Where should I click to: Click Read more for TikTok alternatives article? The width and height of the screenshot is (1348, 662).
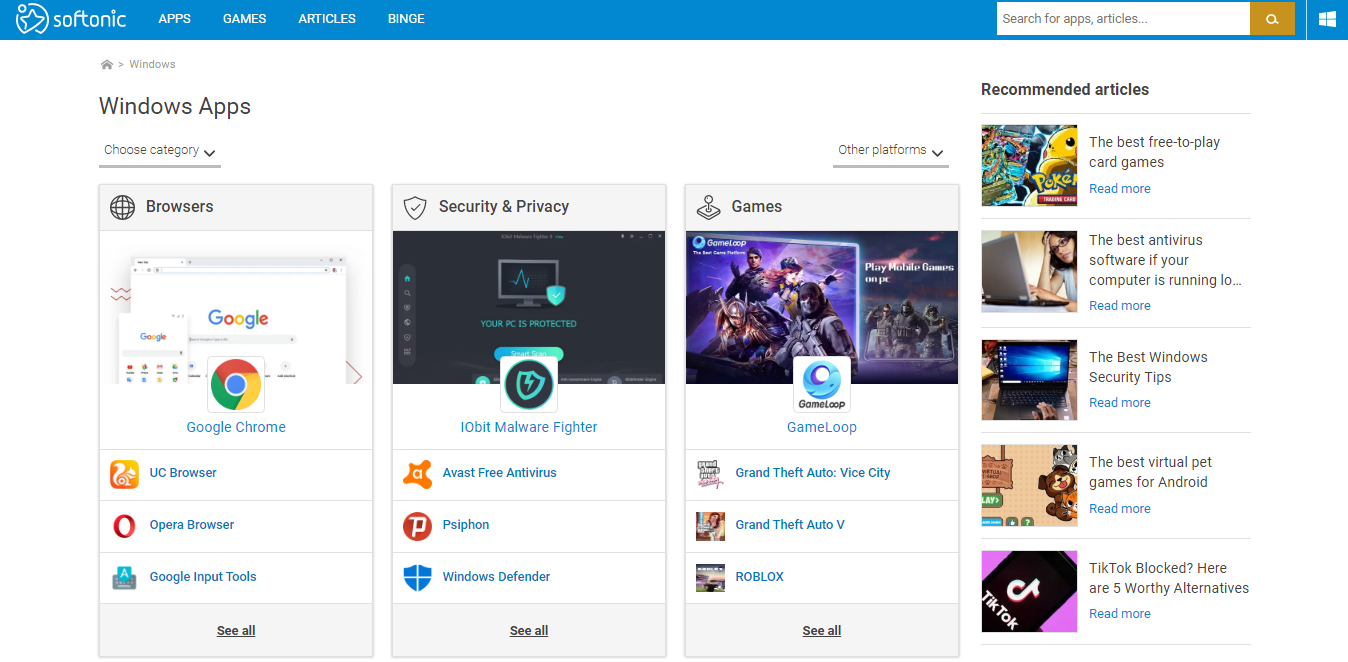1119,614
